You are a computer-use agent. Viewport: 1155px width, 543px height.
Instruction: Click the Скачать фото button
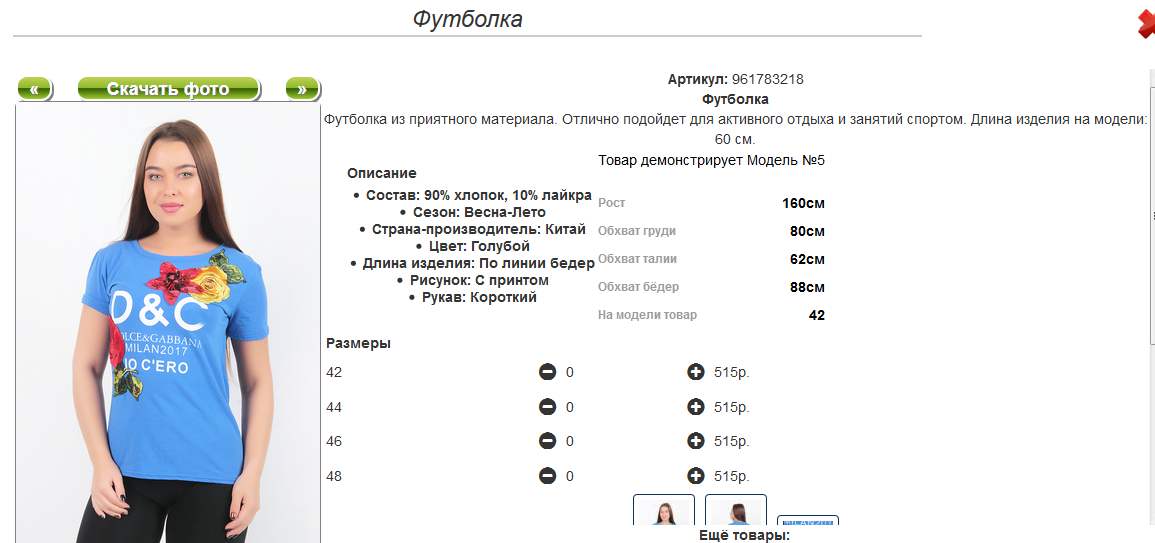(x=169, y=89)
